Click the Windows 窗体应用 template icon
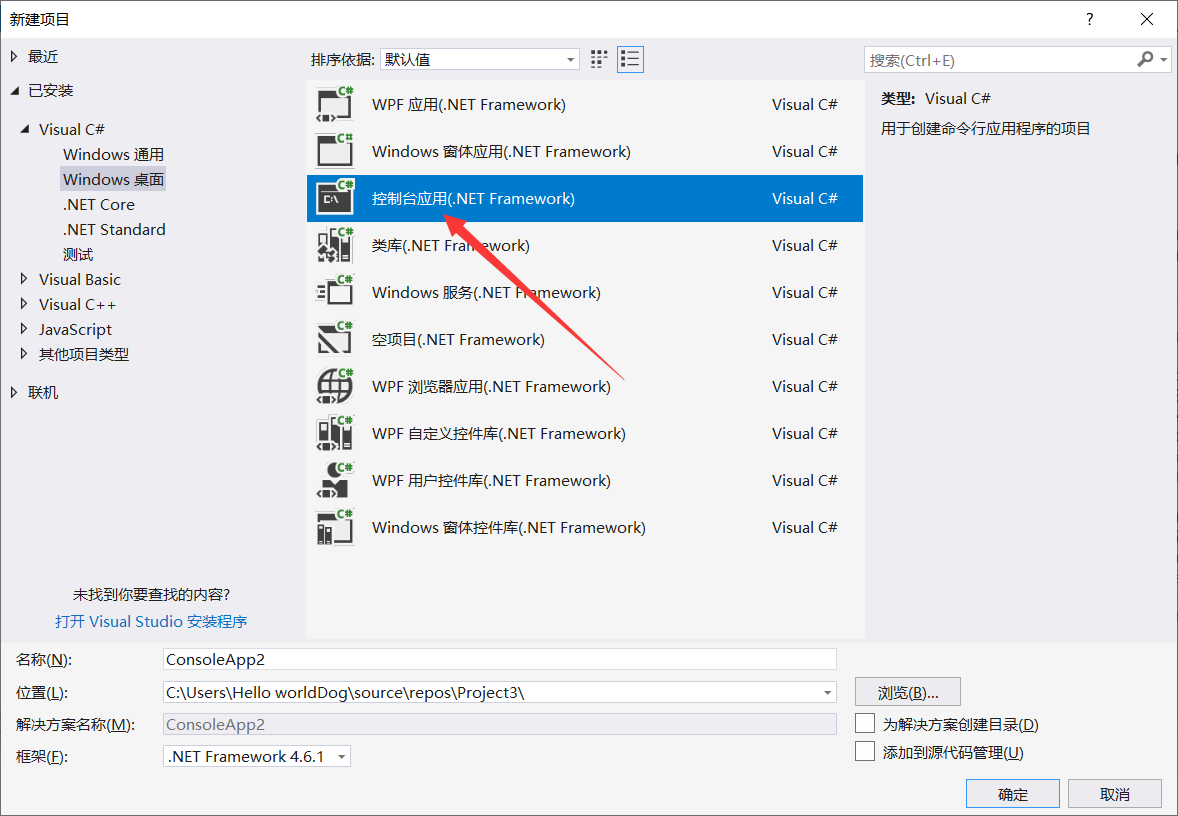 pos(334,151)
